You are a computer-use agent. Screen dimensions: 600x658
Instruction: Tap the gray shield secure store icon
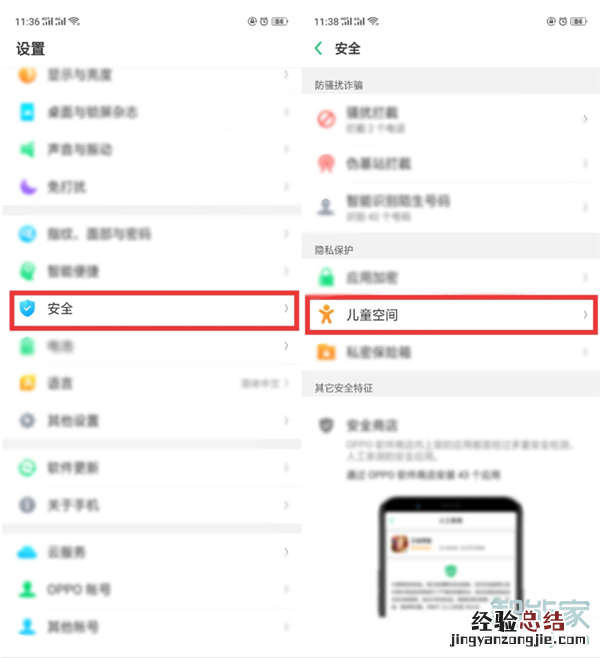coord(326,425)
